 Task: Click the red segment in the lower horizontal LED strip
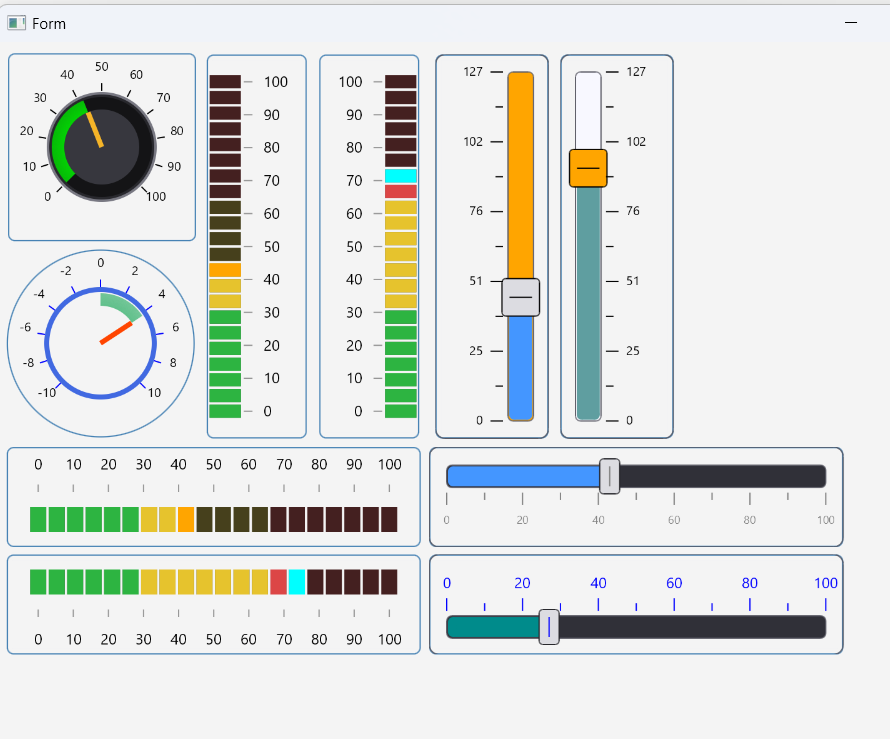(x=278, y=581)
